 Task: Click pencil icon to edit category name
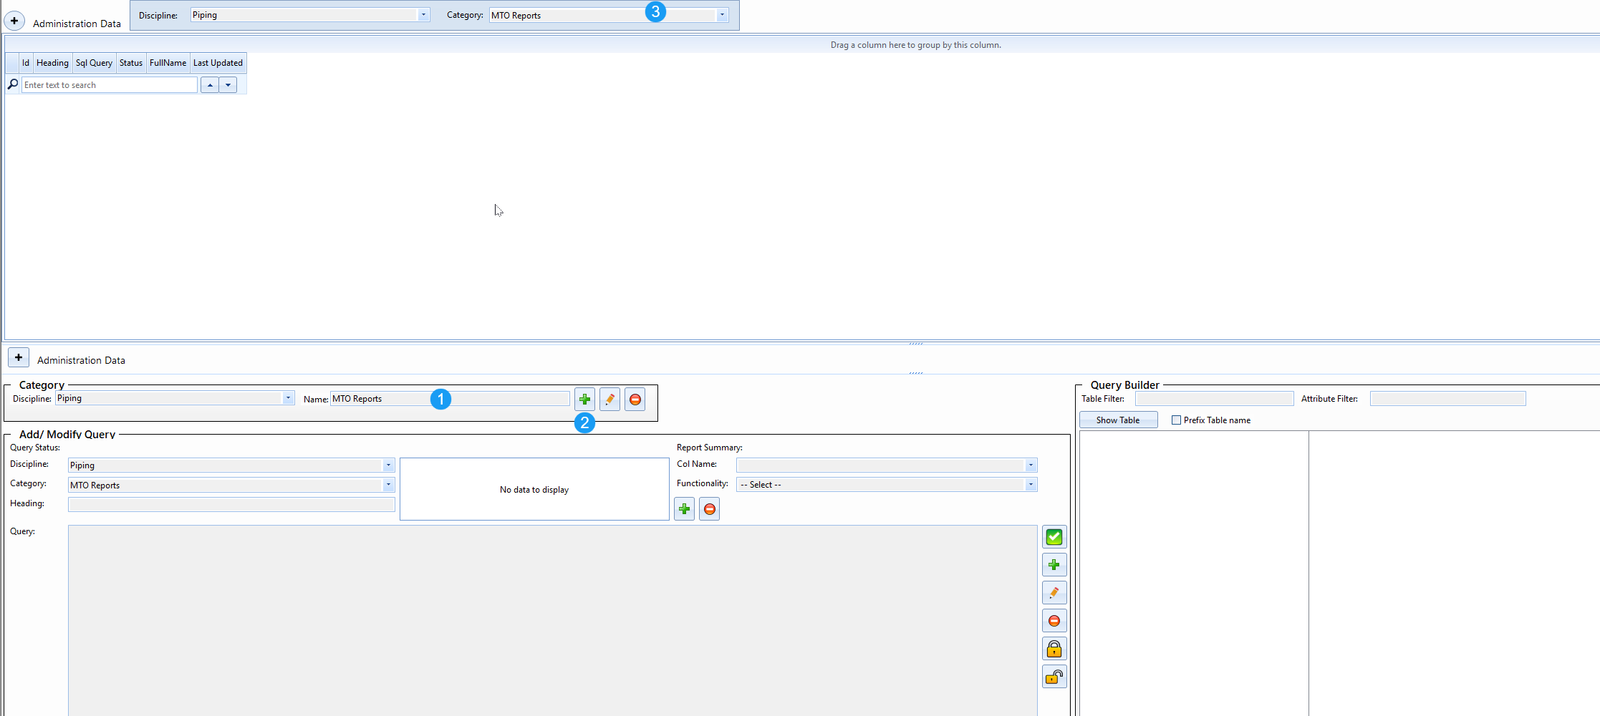pos(610,399)
